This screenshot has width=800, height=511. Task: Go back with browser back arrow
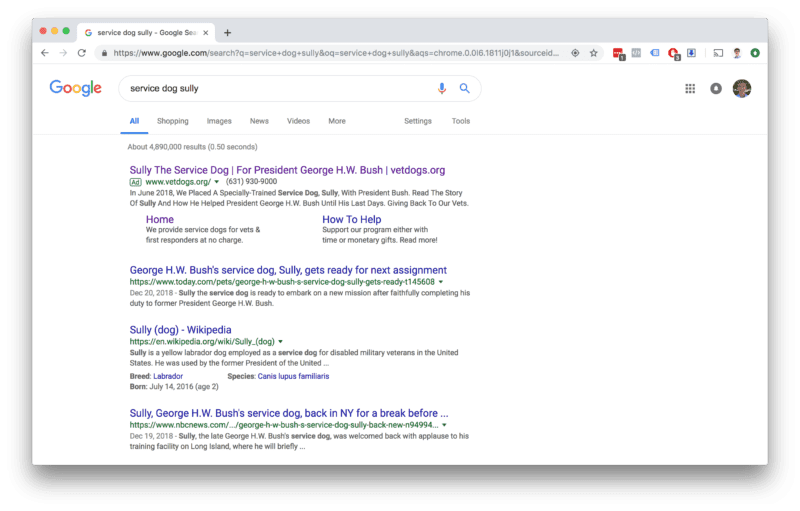[45, 53]
